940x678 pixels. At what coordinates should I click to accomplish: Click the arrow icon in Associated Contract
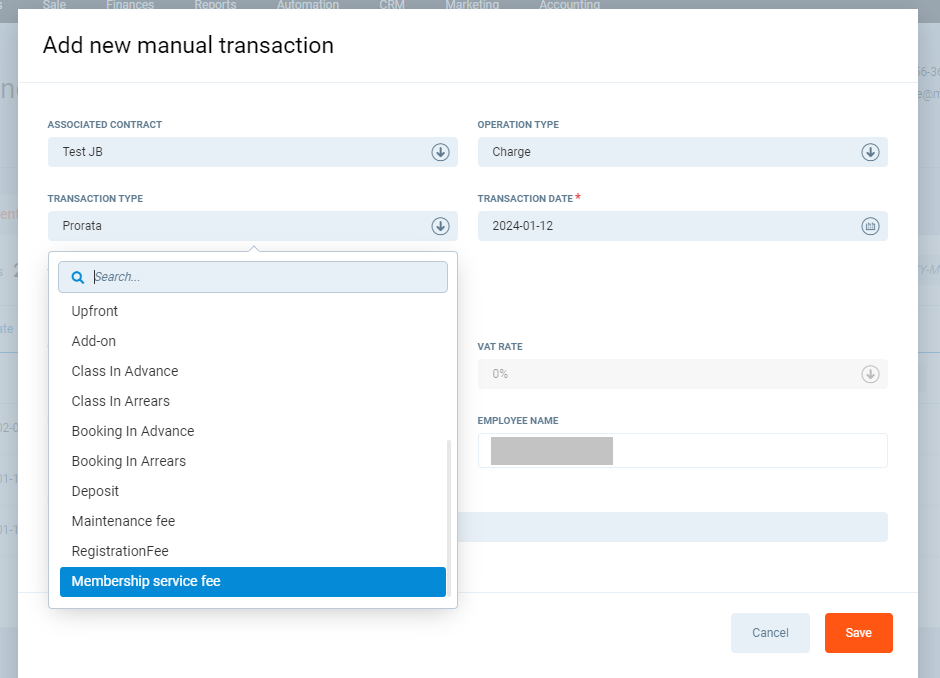pos(440,152)
